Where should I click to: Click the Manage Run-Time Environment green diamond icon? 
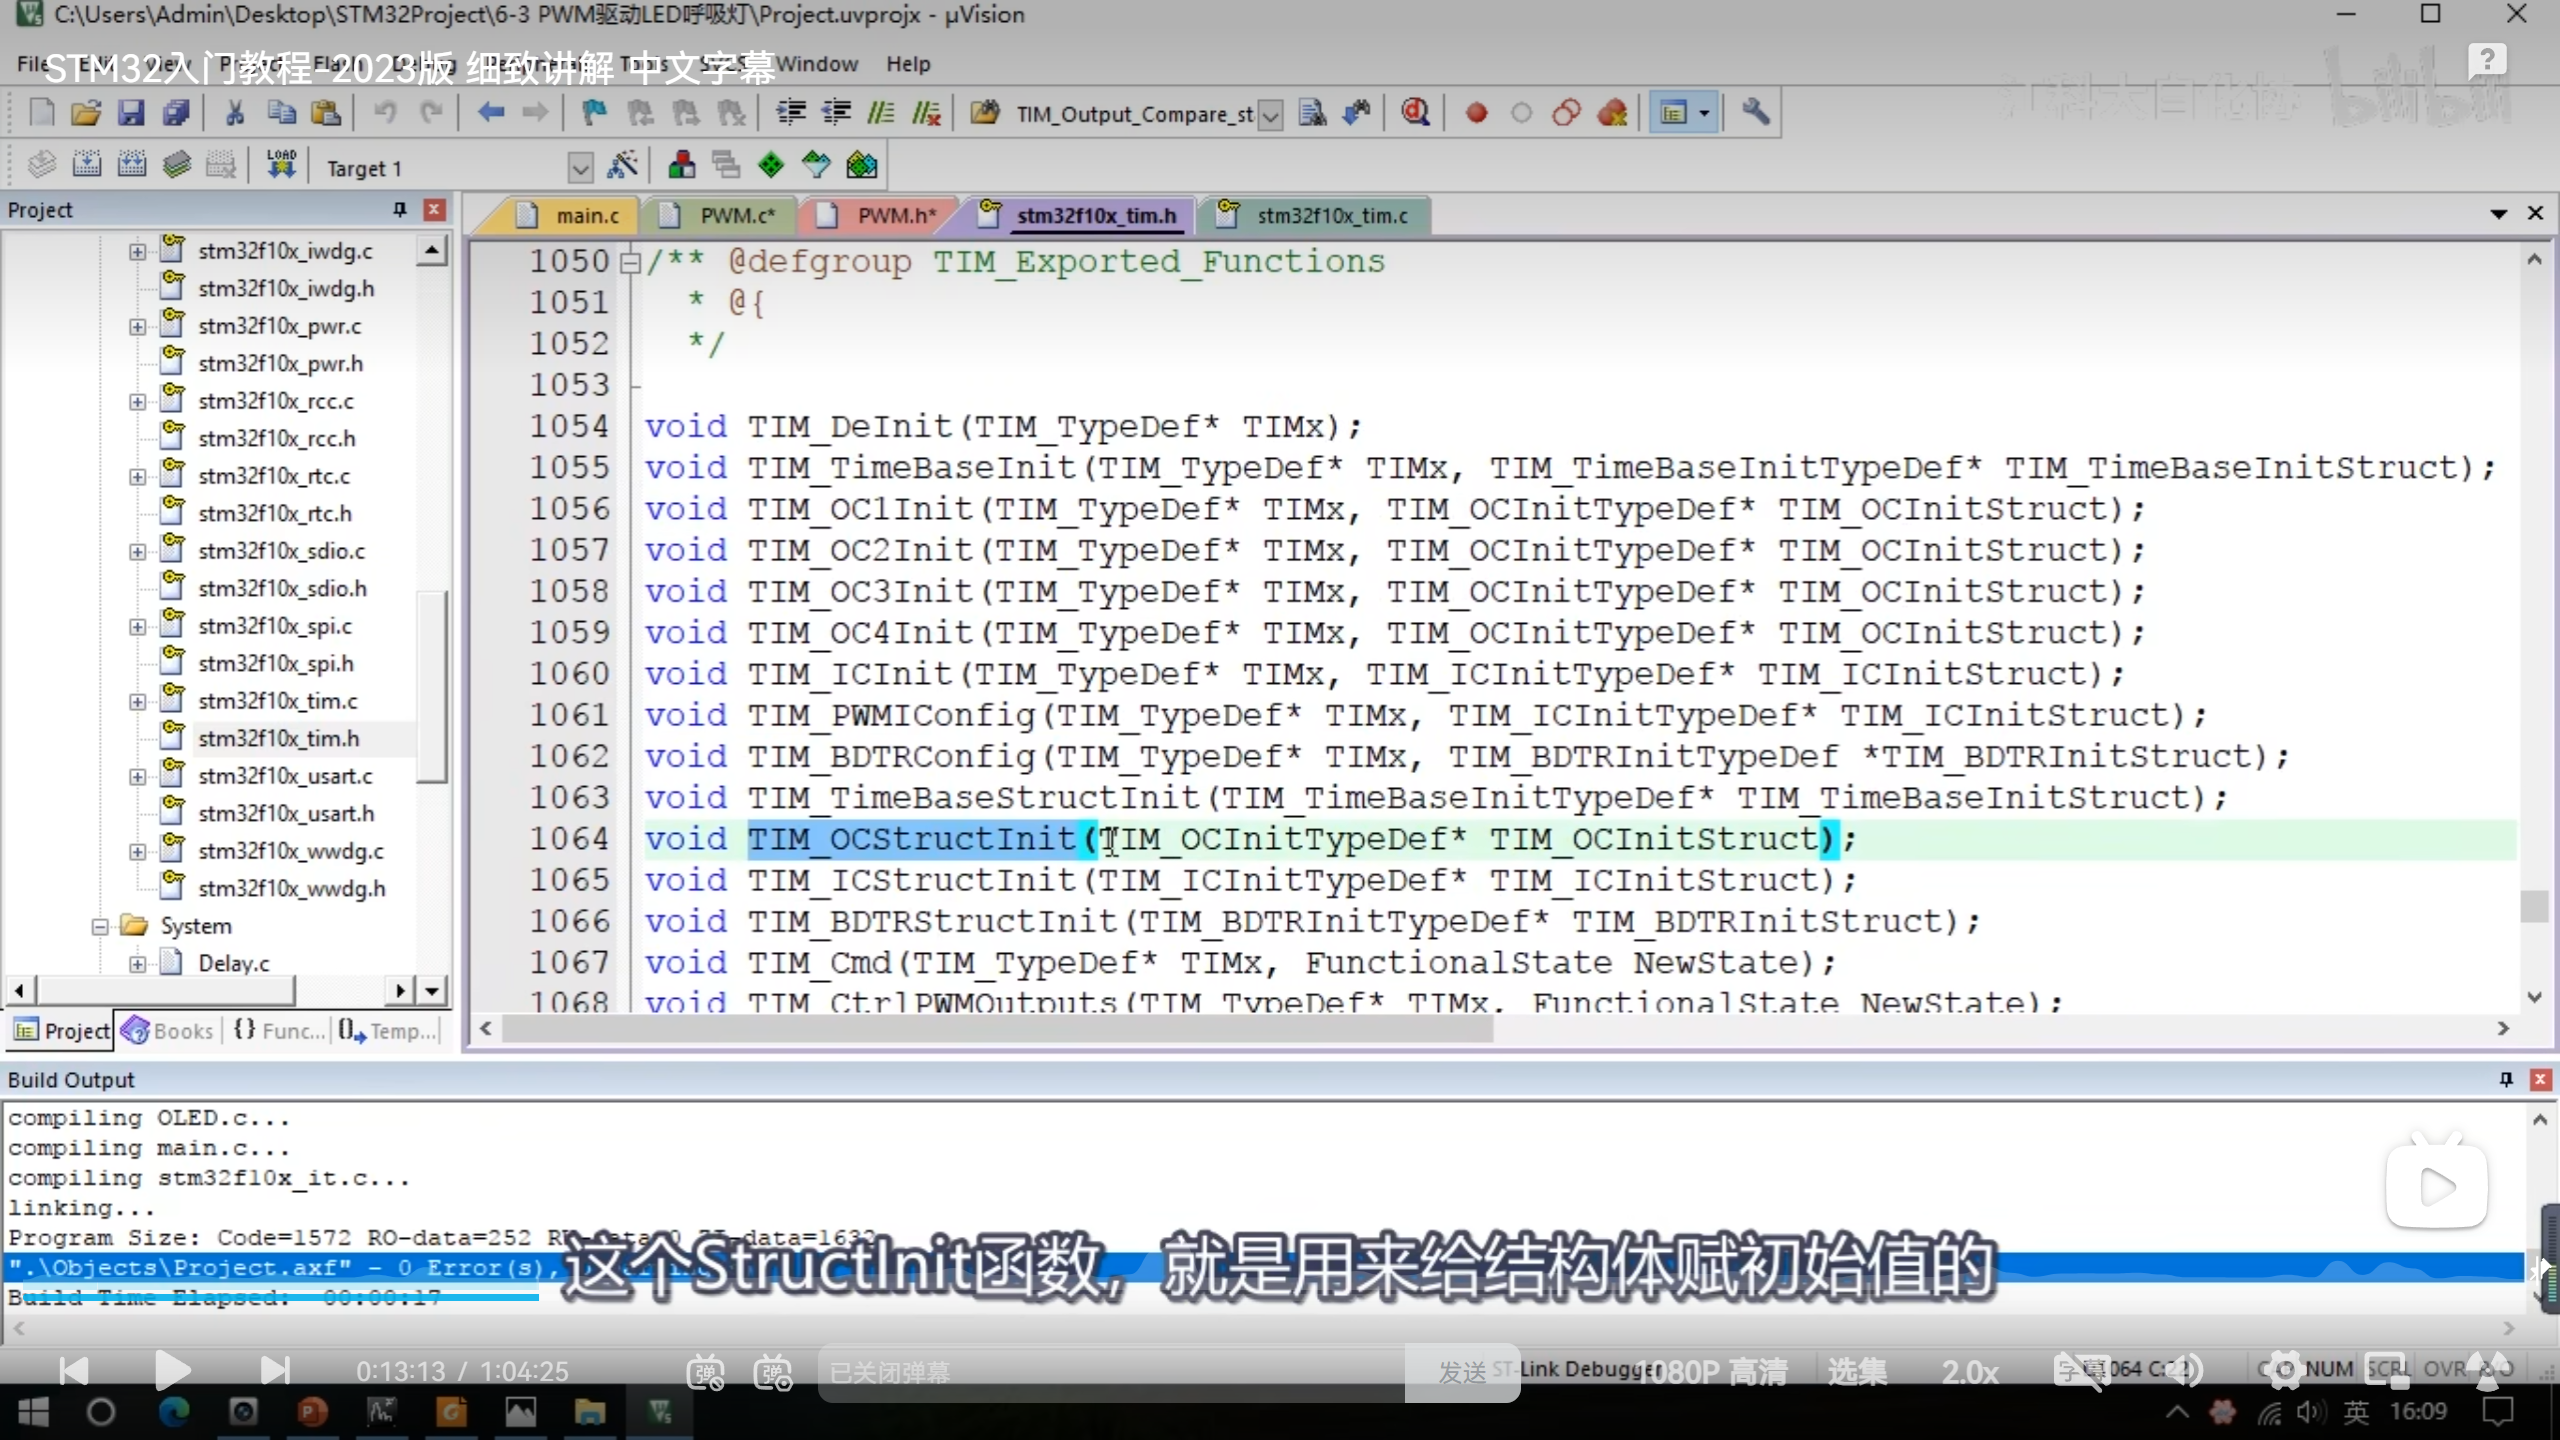click(771, 166)
